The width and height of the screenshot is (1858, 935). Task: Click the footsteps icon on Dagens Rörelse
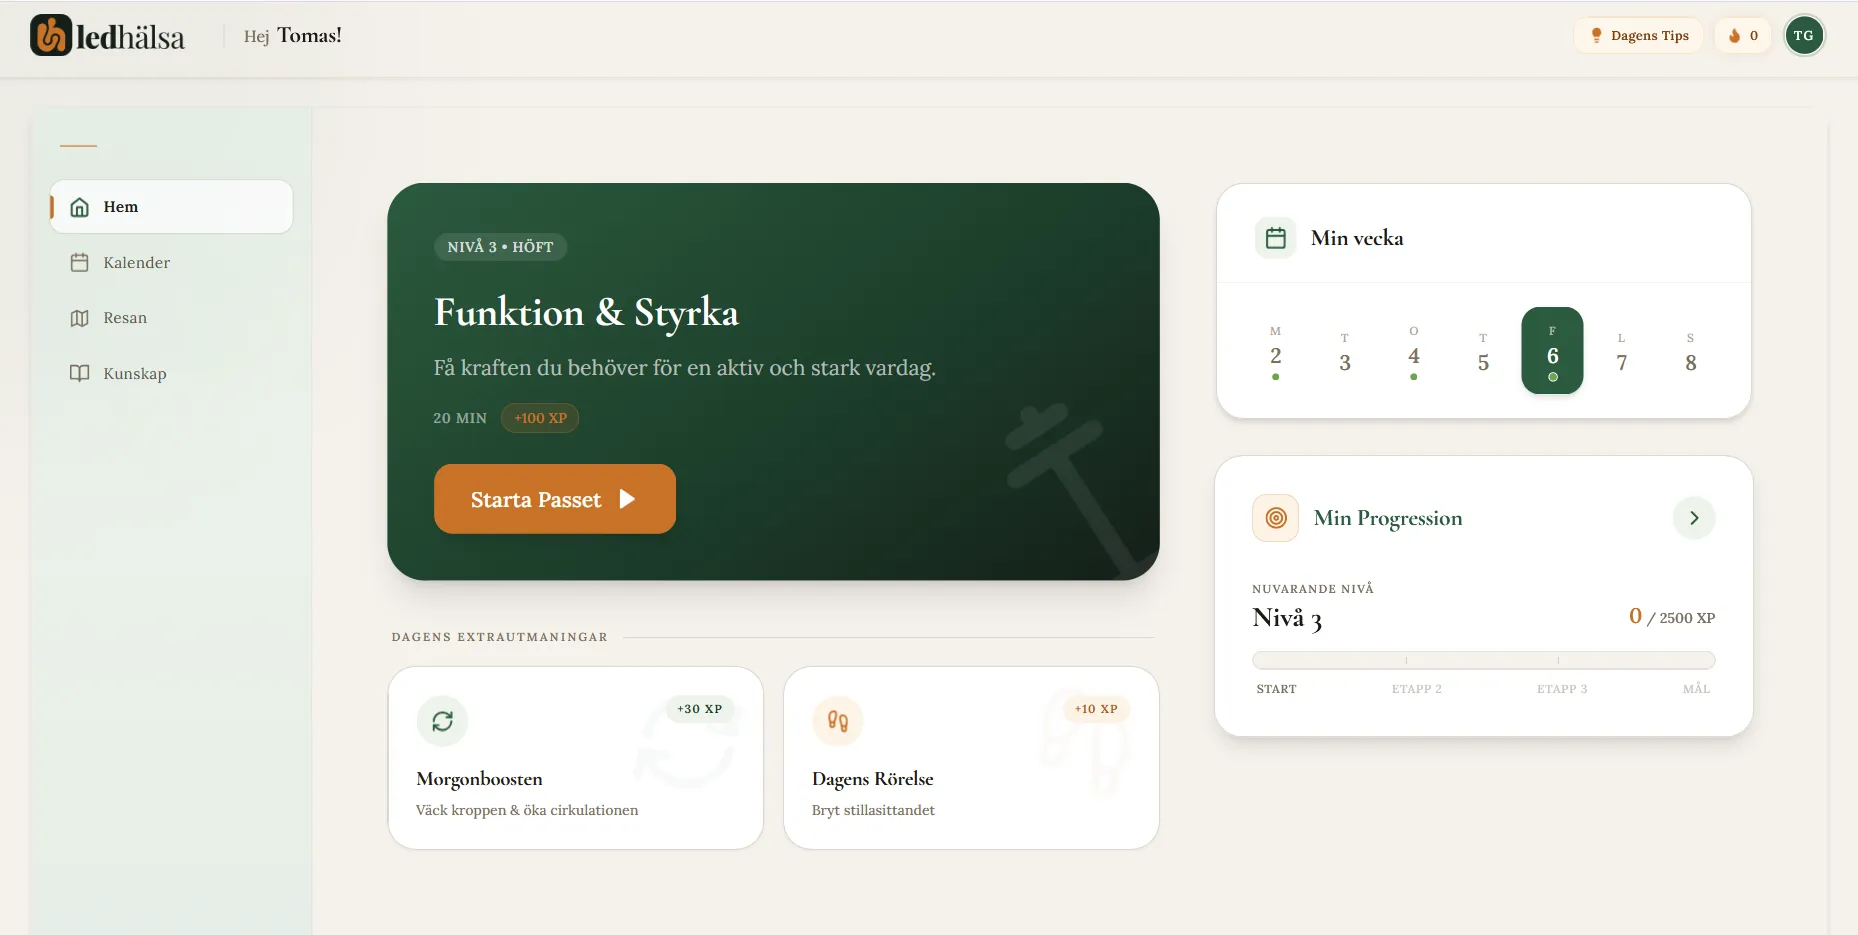point(837,721)
